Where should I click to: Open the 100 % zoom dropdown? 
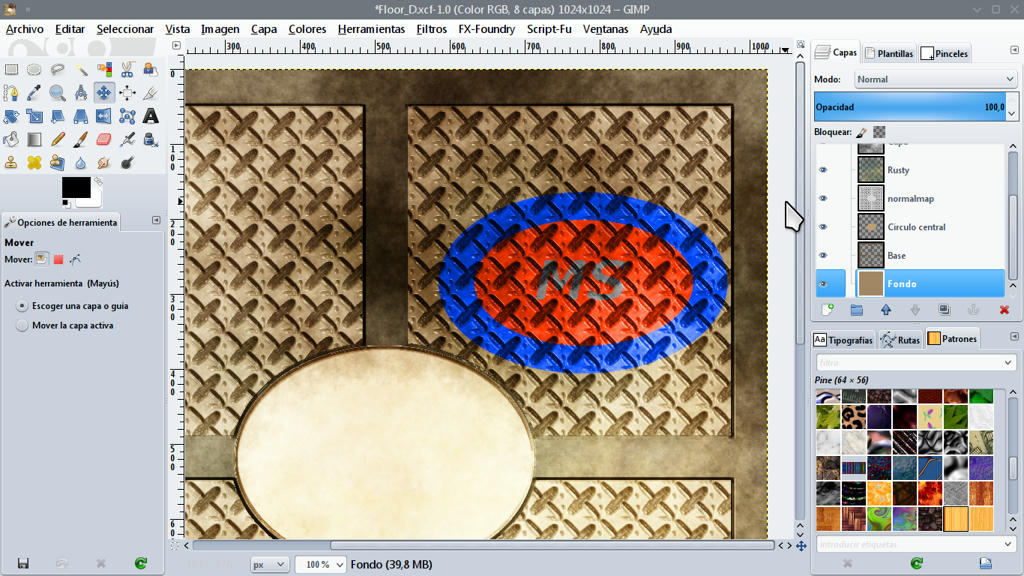(x=320, y=564)
